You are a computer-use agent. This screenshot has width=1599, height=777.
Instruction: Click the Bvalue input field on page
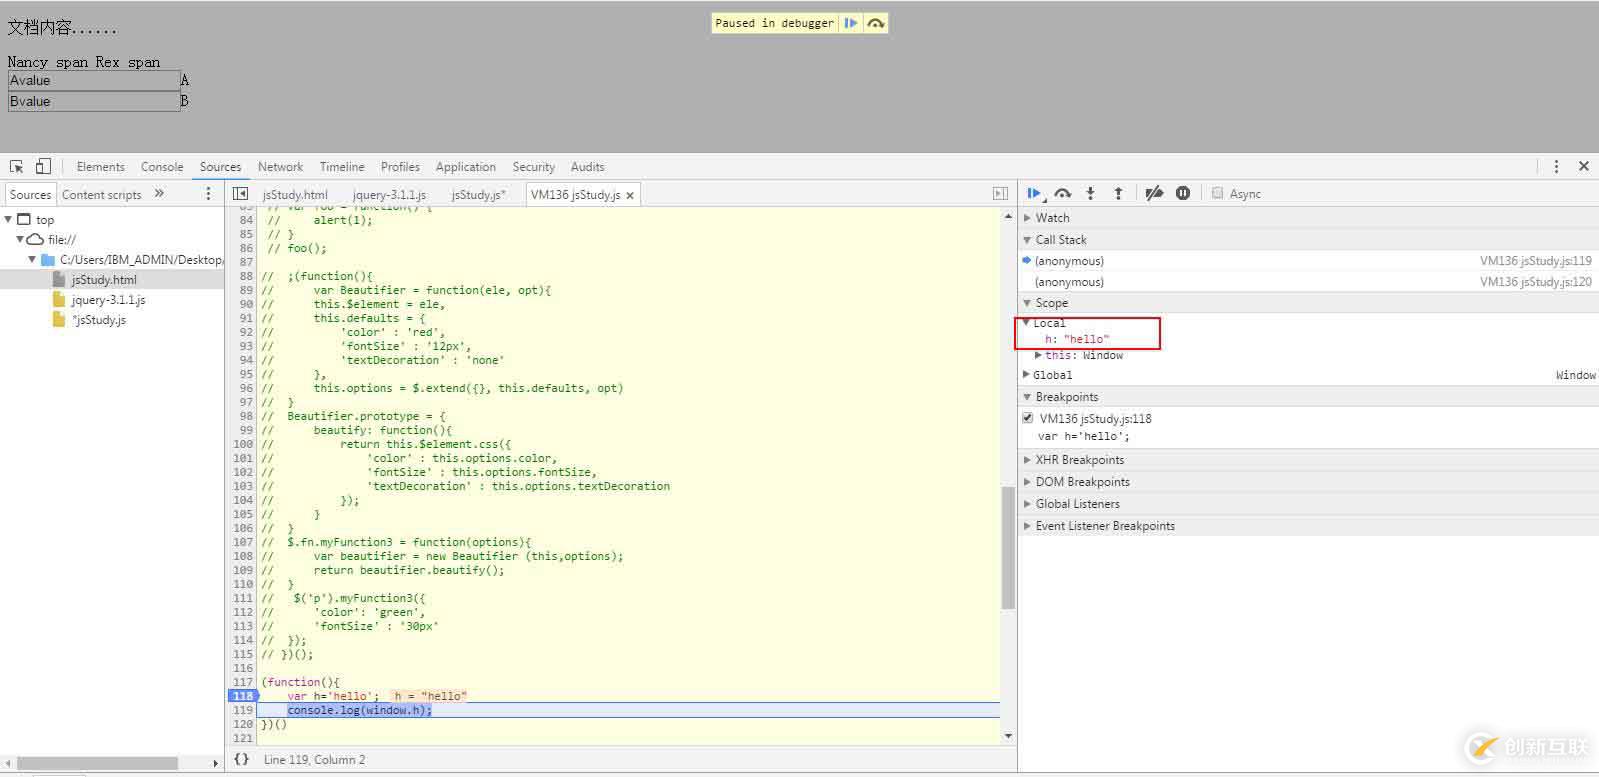[94, 101]
